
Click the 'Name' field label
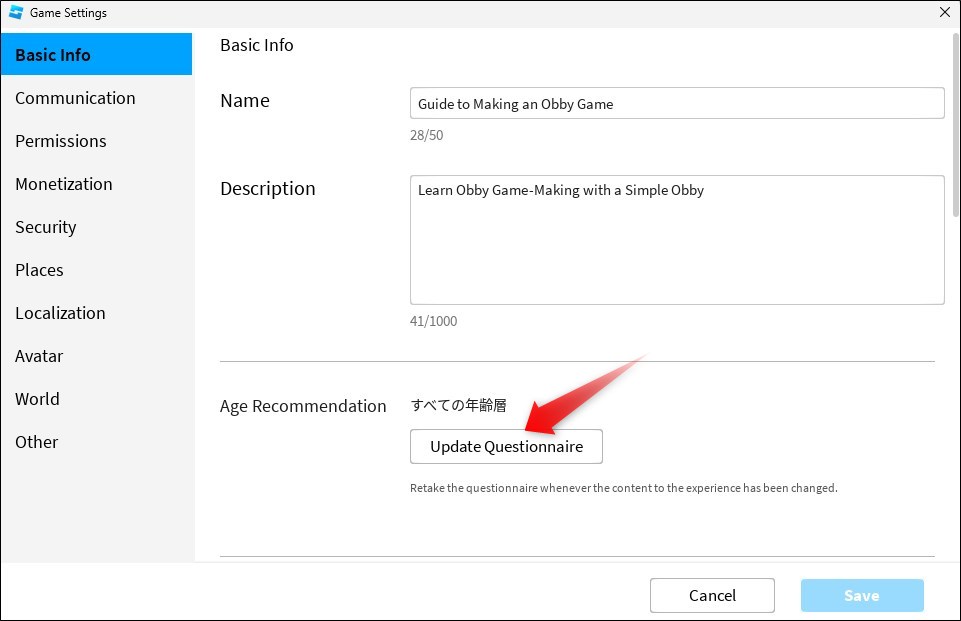tap(245, 101)
